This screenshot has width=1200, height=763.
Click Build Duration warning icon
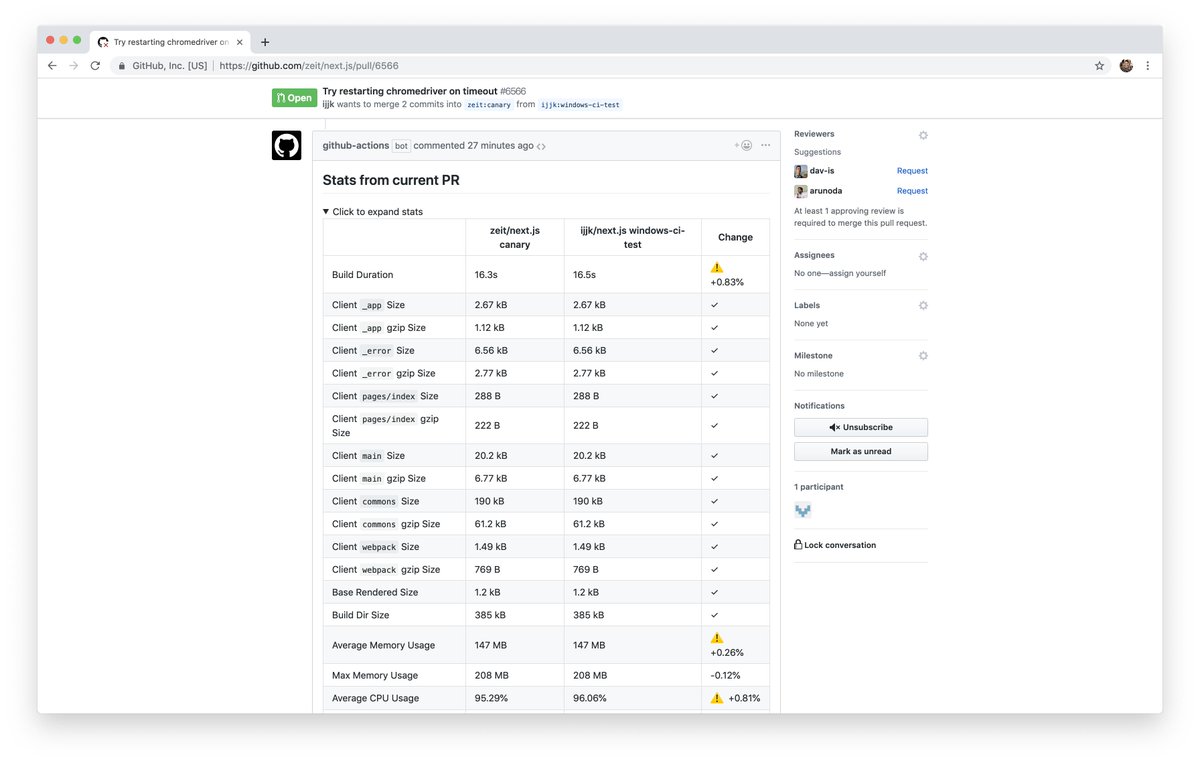click(717, 267)
